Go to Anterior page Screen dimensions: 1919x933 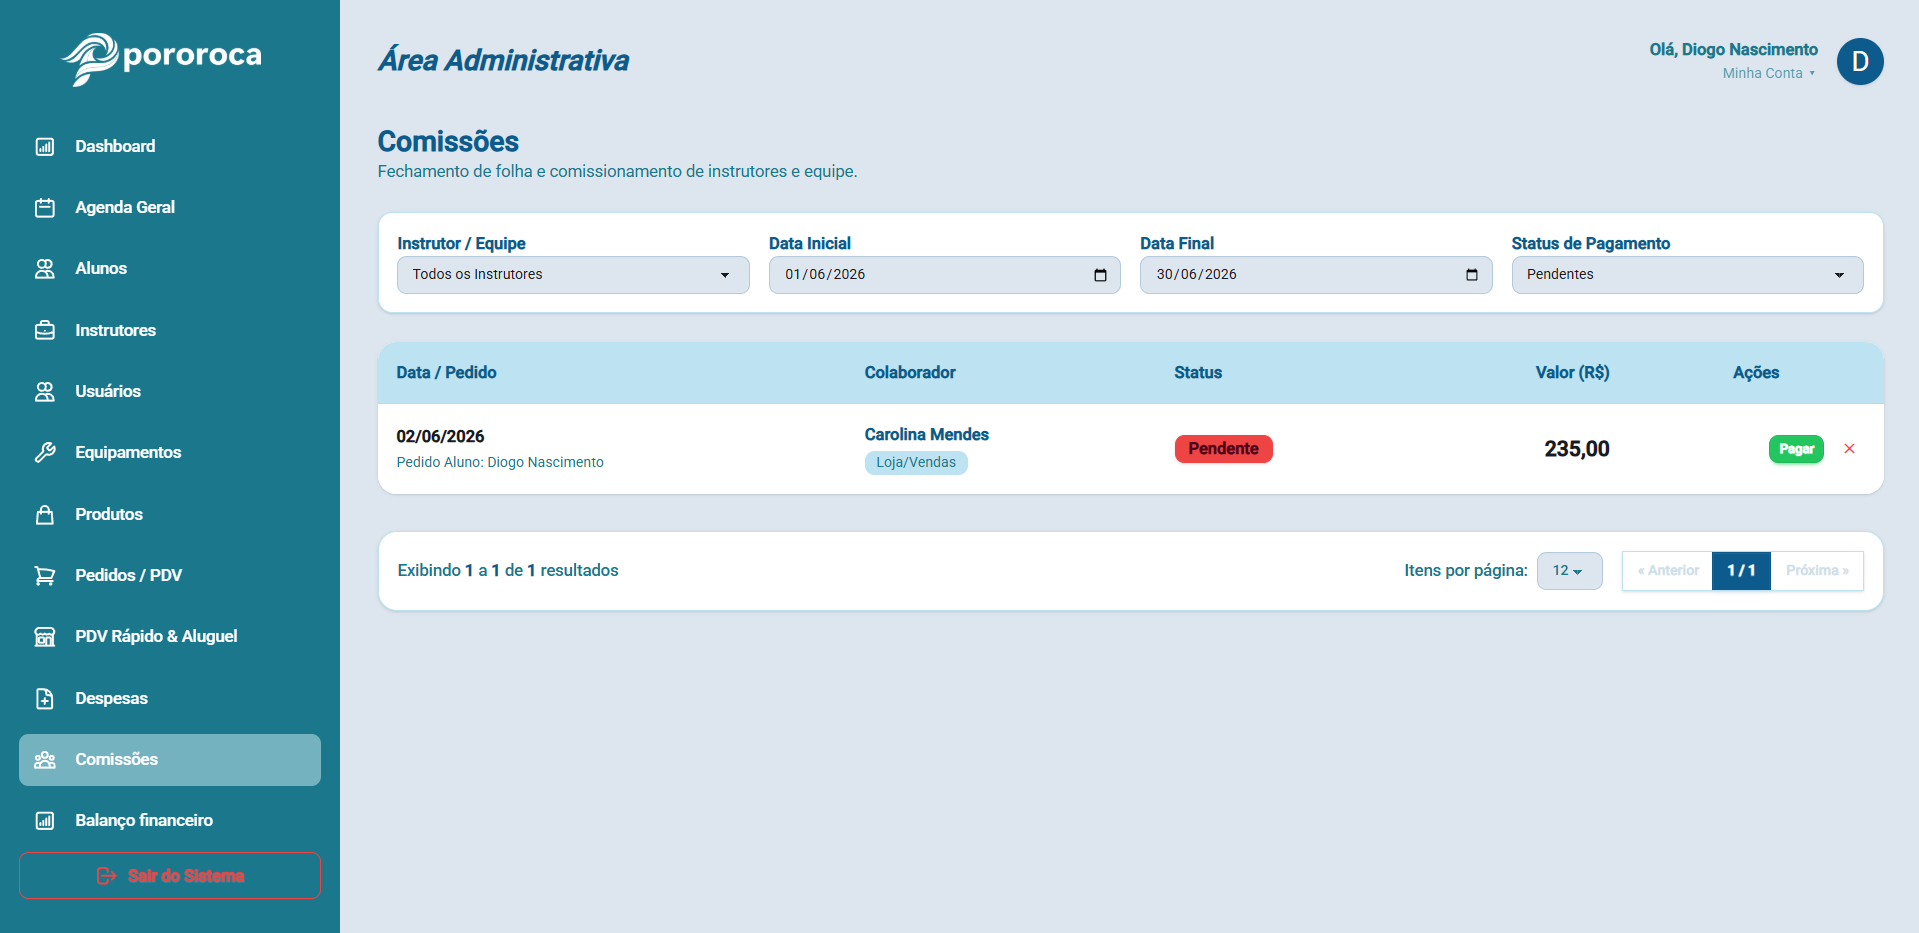pyautogui.click(x=1667, y=571)
